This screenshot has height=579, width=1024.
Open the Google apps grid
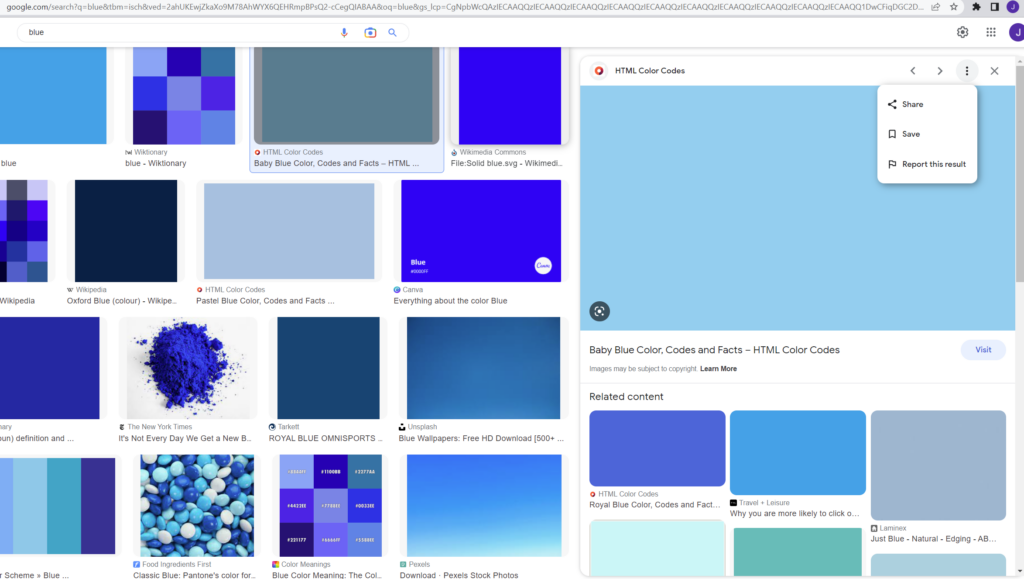point(991,32)
